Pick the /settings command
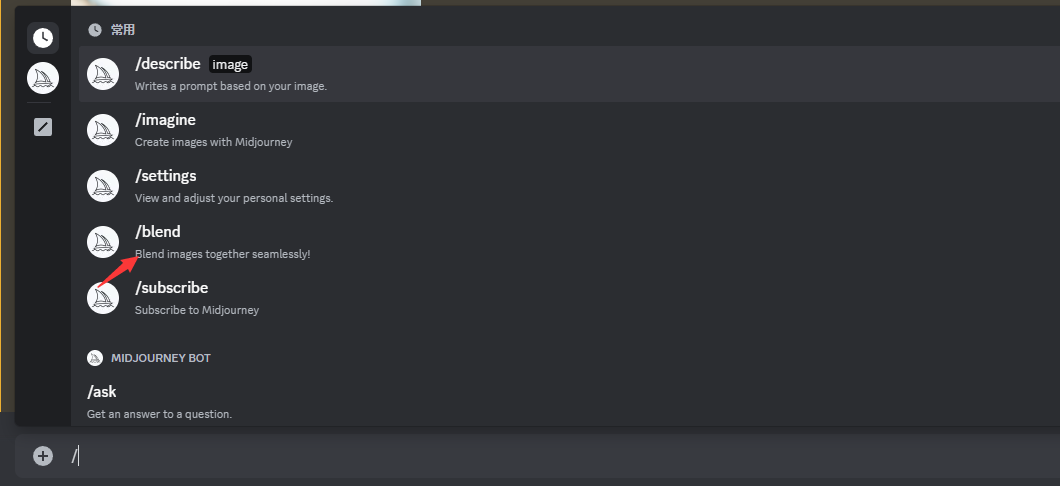 (166, 176)
